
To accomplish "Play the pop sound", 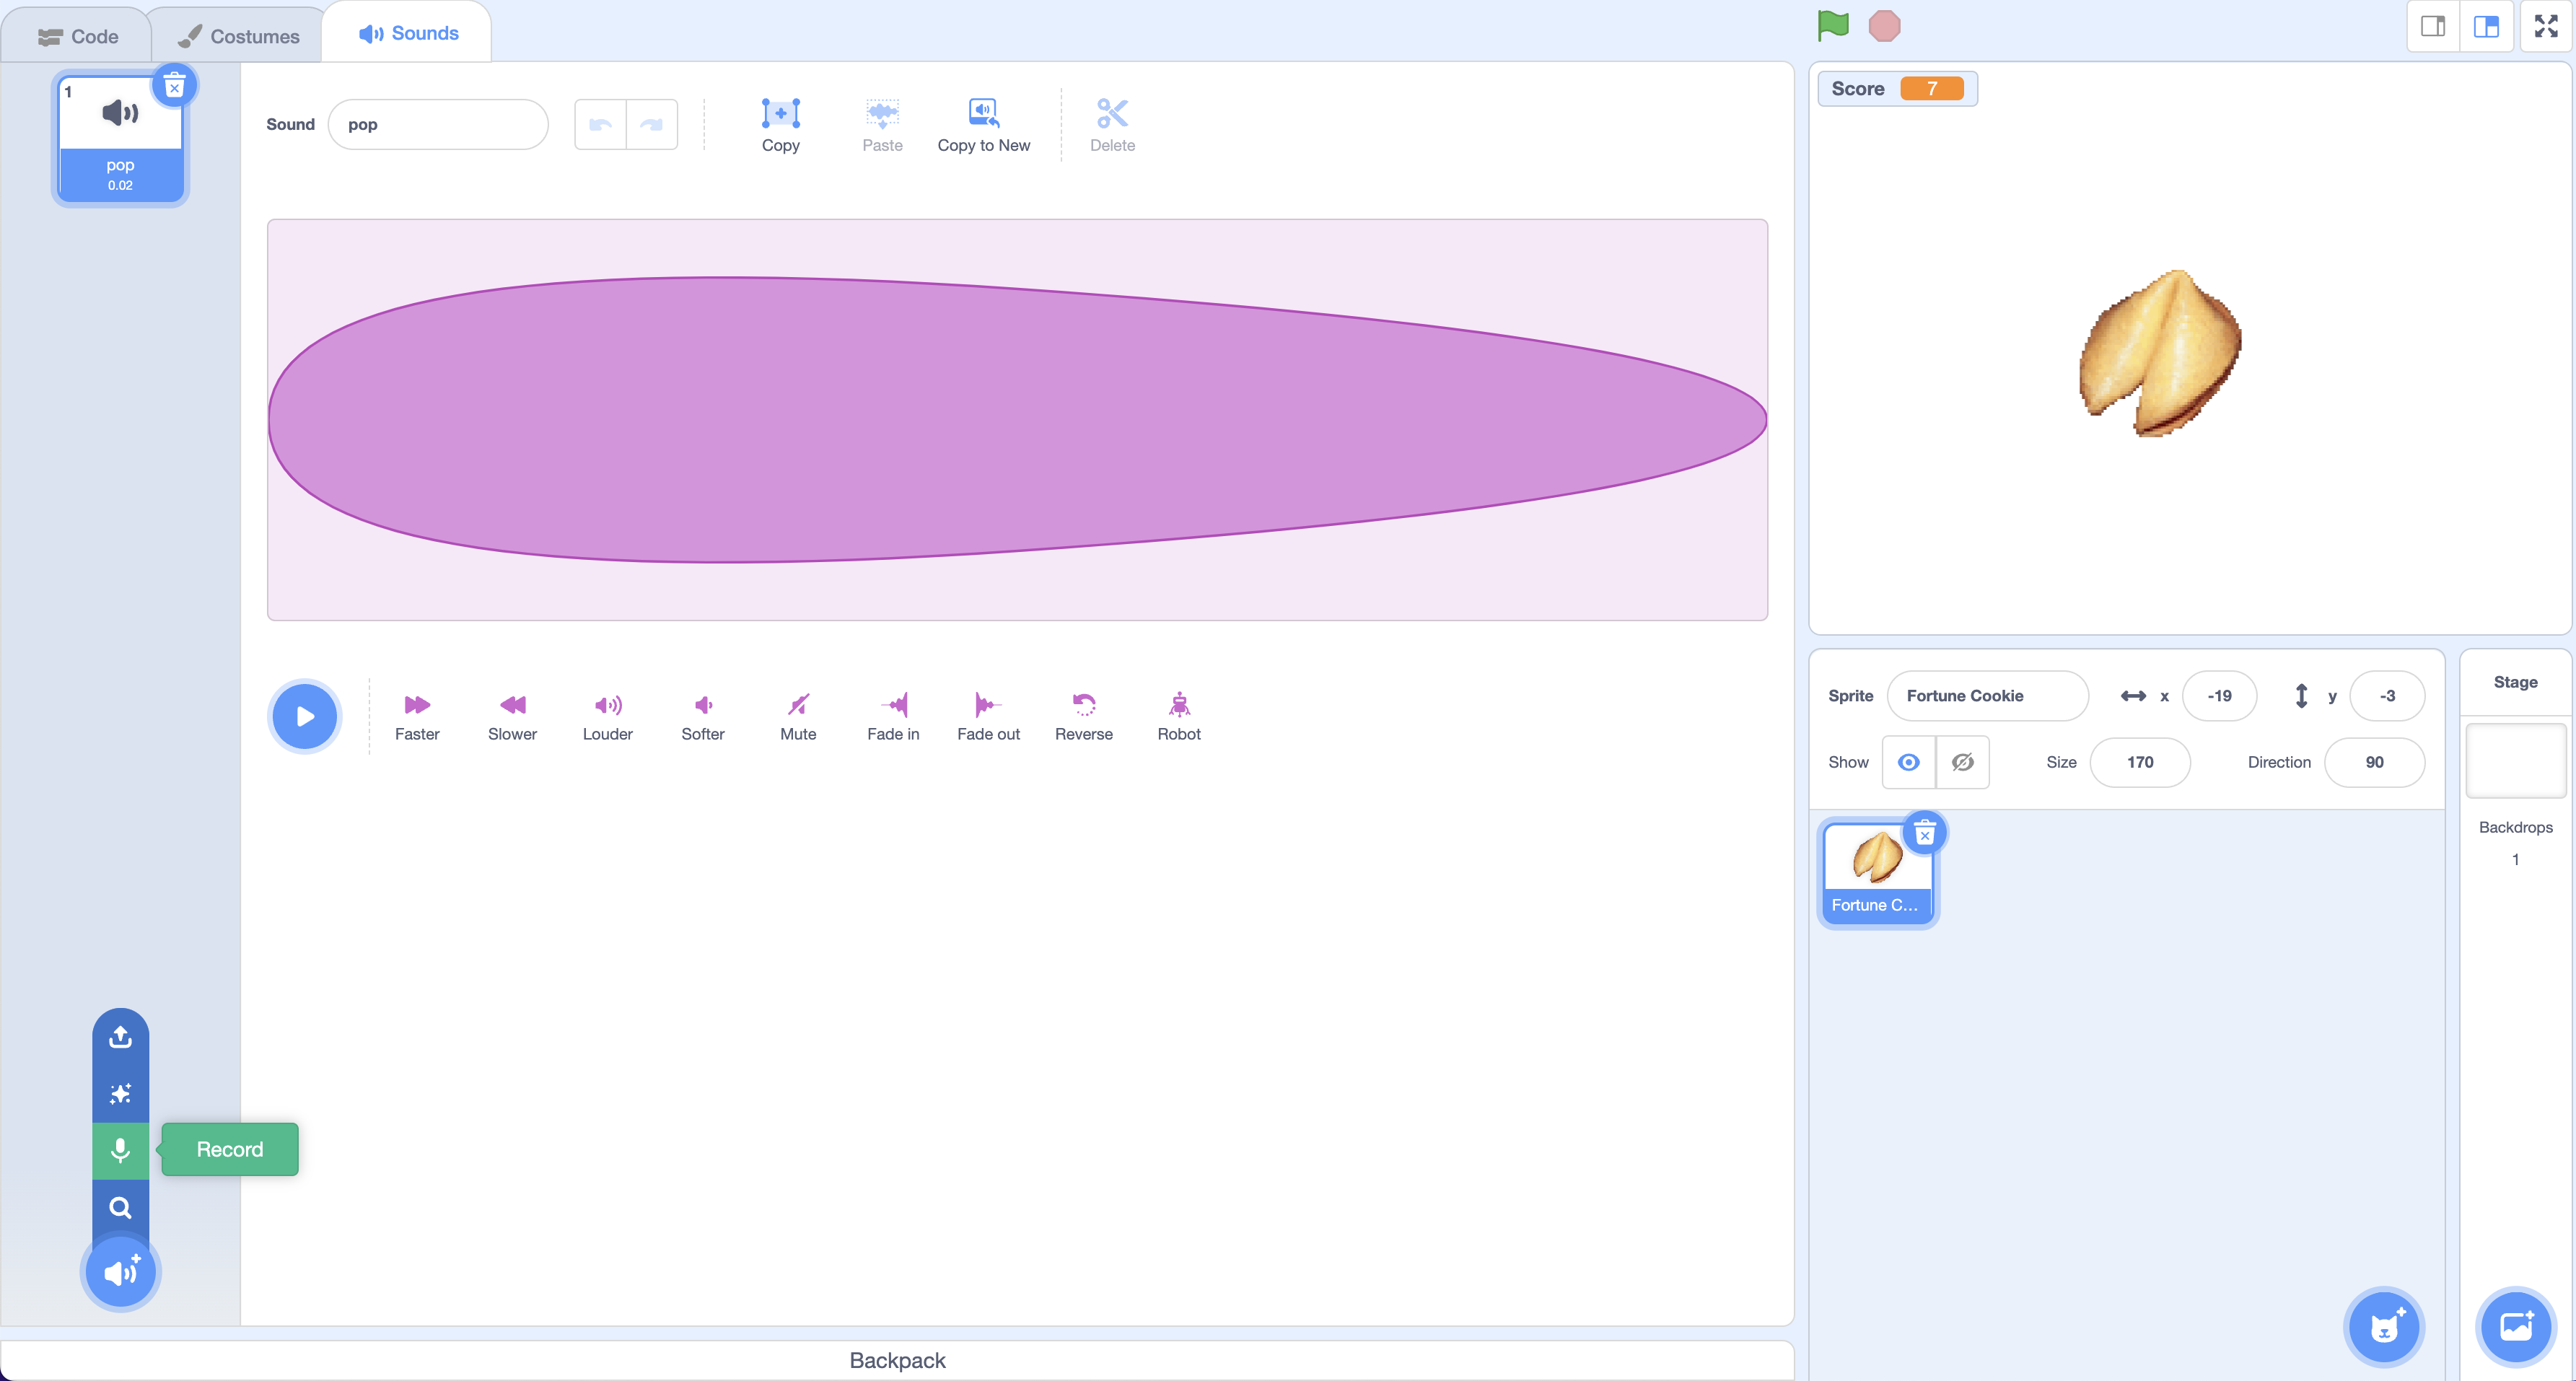I will [x=305, y=716].
